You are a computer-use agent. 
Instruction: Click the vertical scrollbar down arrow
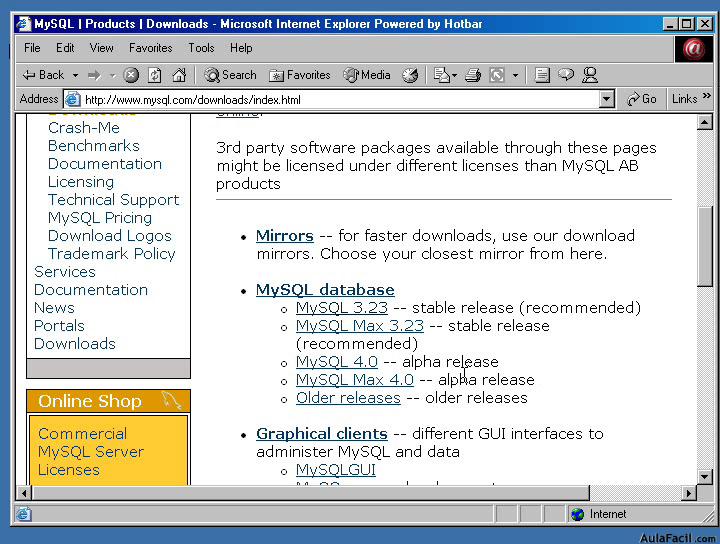pyautogui.click(x=704, y=477)
